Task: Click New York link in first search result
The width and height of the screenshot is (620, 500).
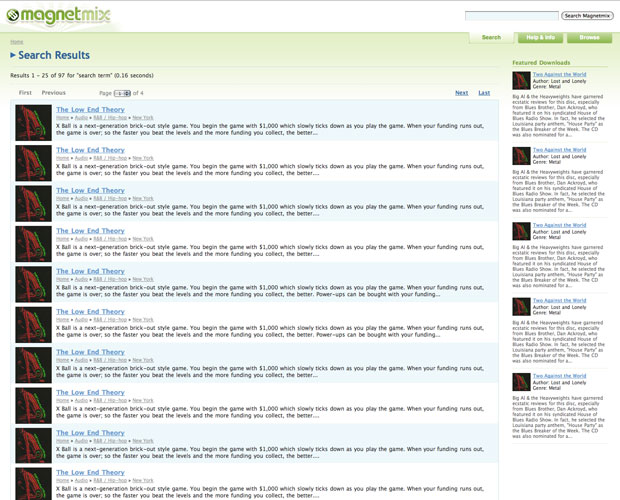Action: pos(143,118)
